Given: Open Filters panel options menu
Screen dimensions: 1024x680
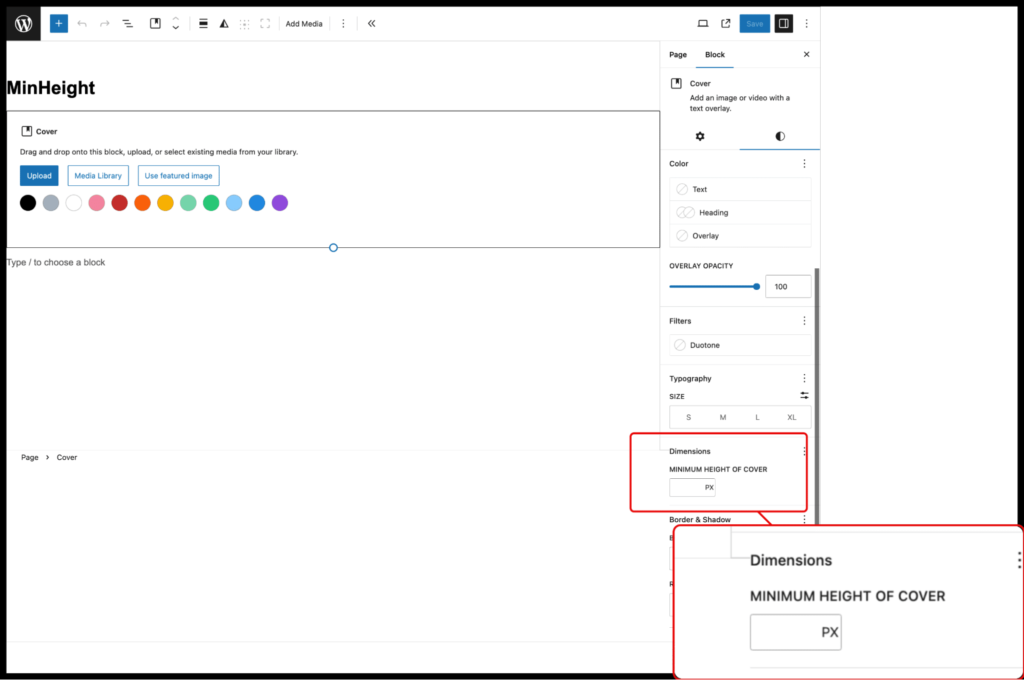Looking at the screenshot, I should tap(804, 321).
